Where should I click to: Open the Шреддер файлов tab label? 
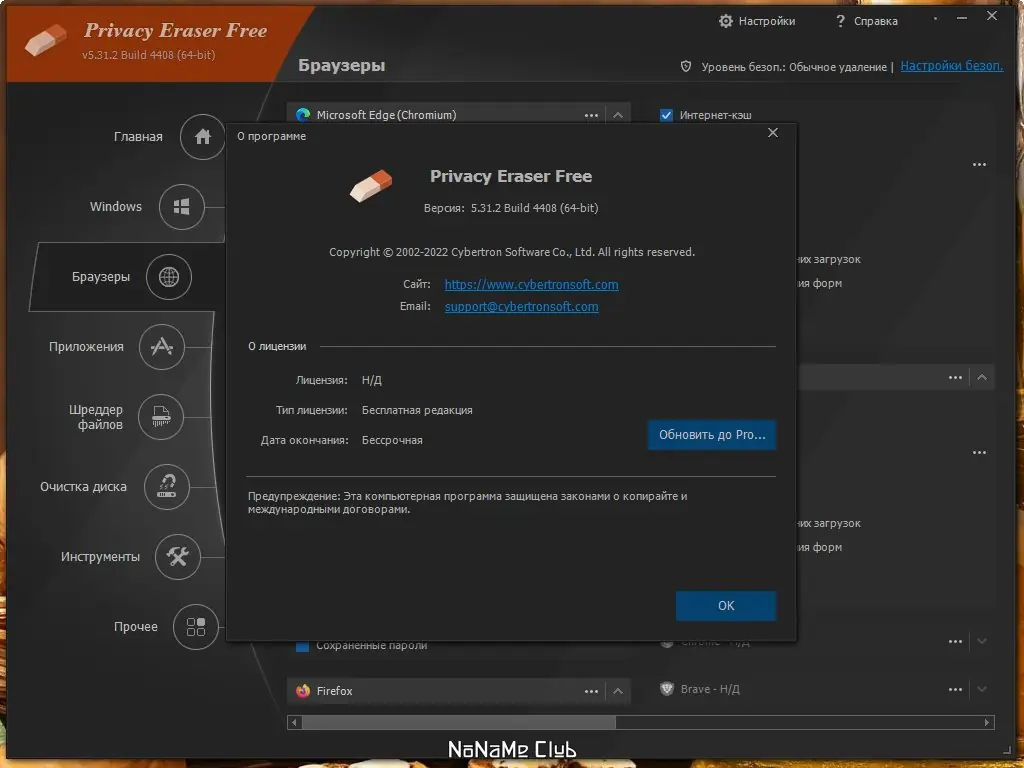[x=96, y=417]
